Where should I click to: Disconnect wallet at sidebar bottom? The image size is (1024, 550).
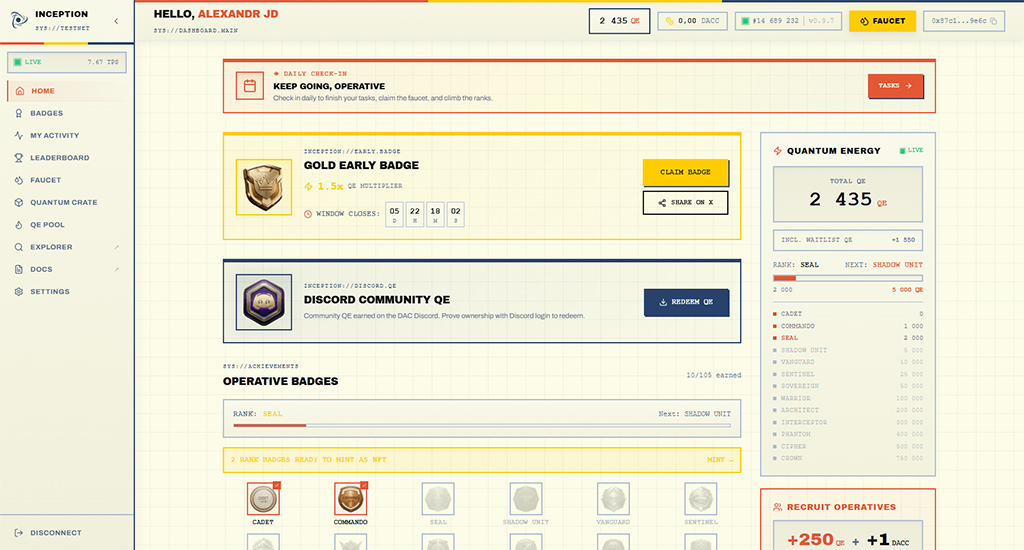(x=55, y=533)
